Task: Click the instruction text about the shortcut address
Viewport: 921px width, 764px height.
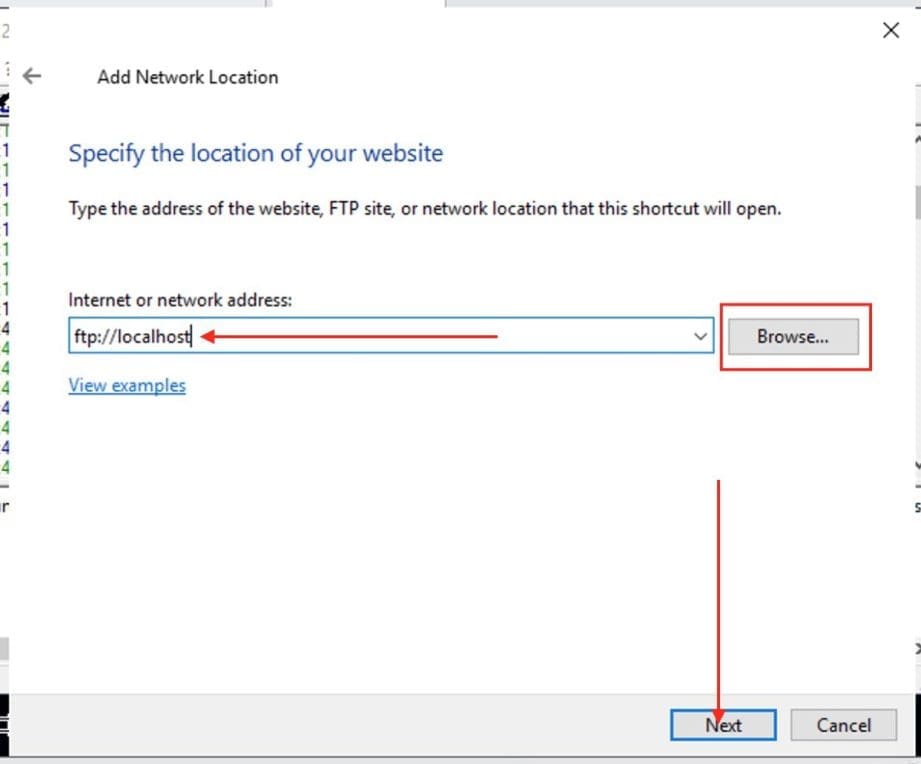Action: coord(424,210)
